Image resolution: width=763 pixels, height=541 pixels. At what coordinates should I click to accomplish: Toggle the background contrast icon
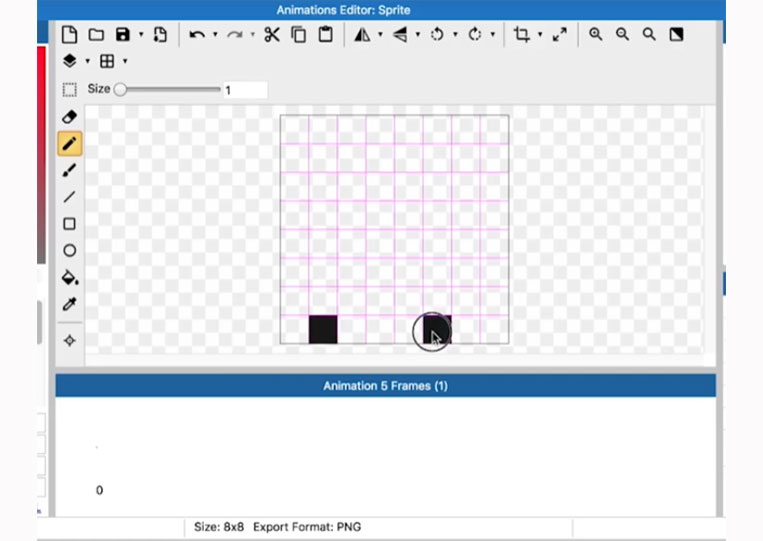click(676, 34)
